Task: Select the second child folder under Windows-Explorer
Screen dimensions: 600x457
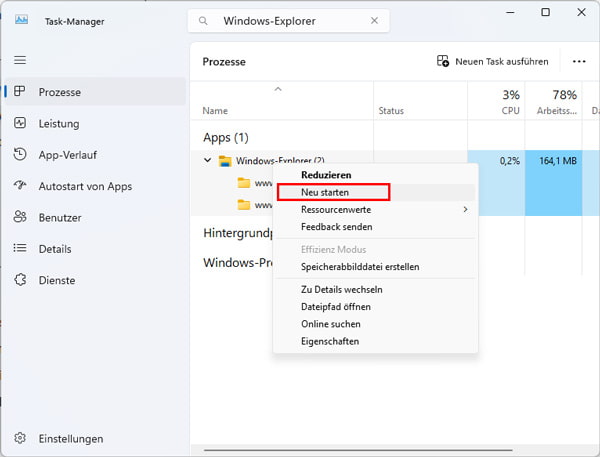Action: (x=244, y=205)
